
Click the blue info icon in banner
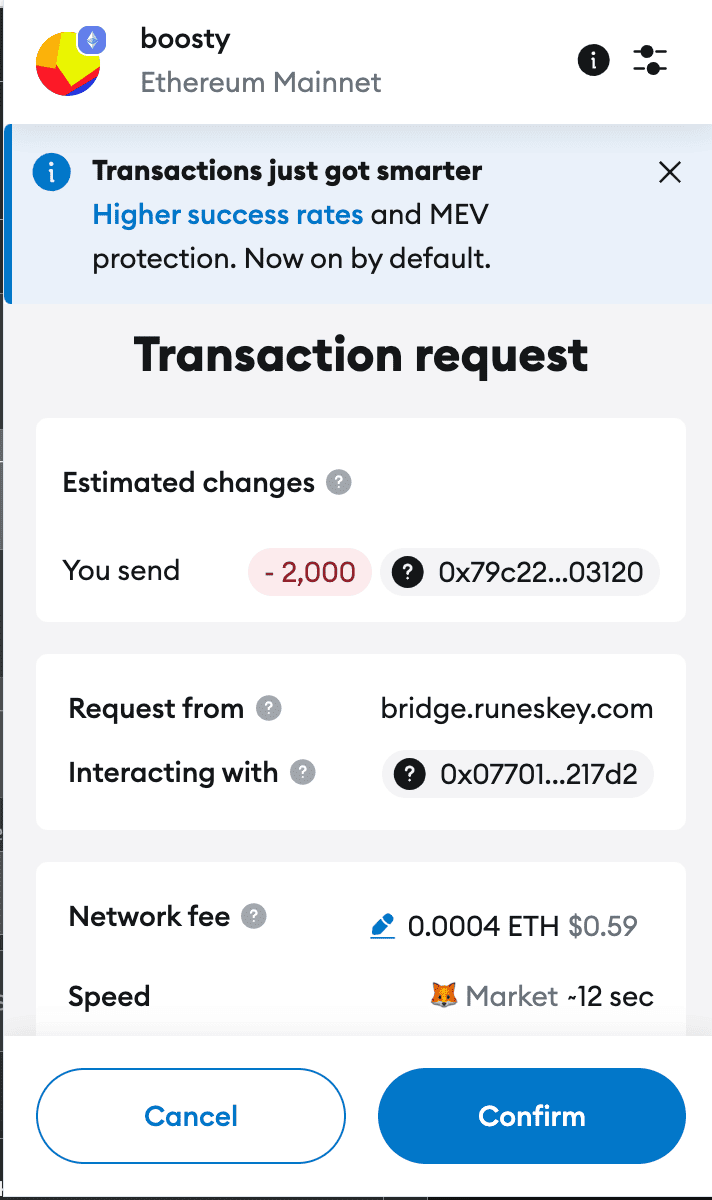(x=51, y=171)
